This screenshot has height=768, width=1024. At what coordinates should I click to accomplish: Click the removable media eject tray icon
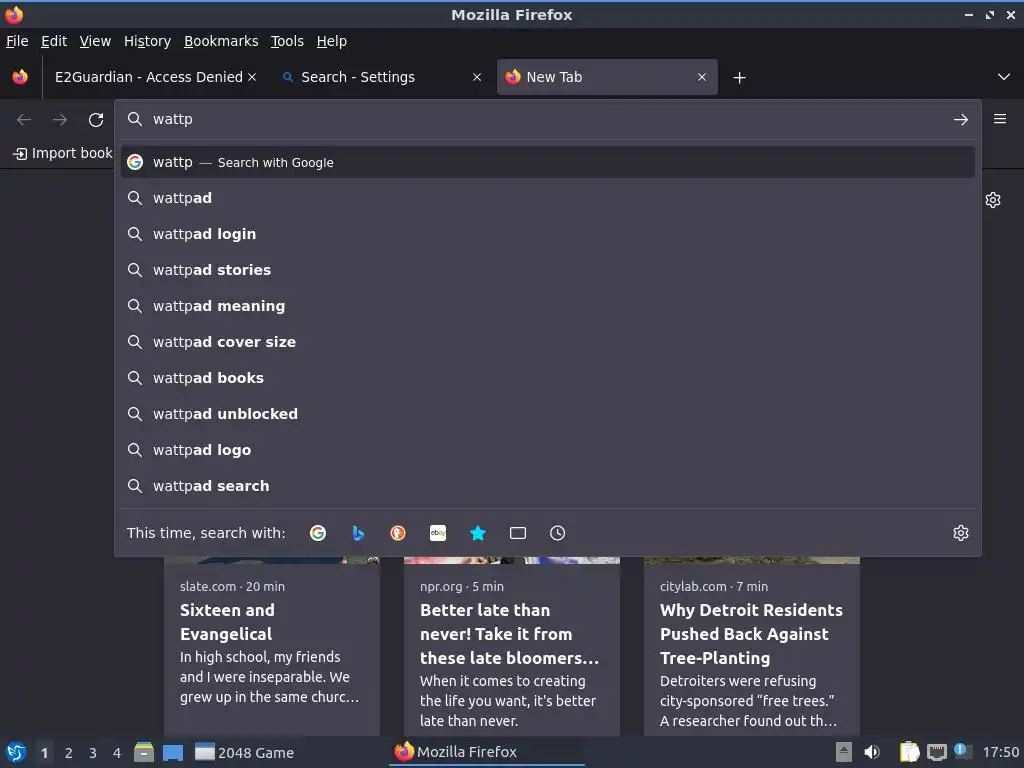[844, 752]
